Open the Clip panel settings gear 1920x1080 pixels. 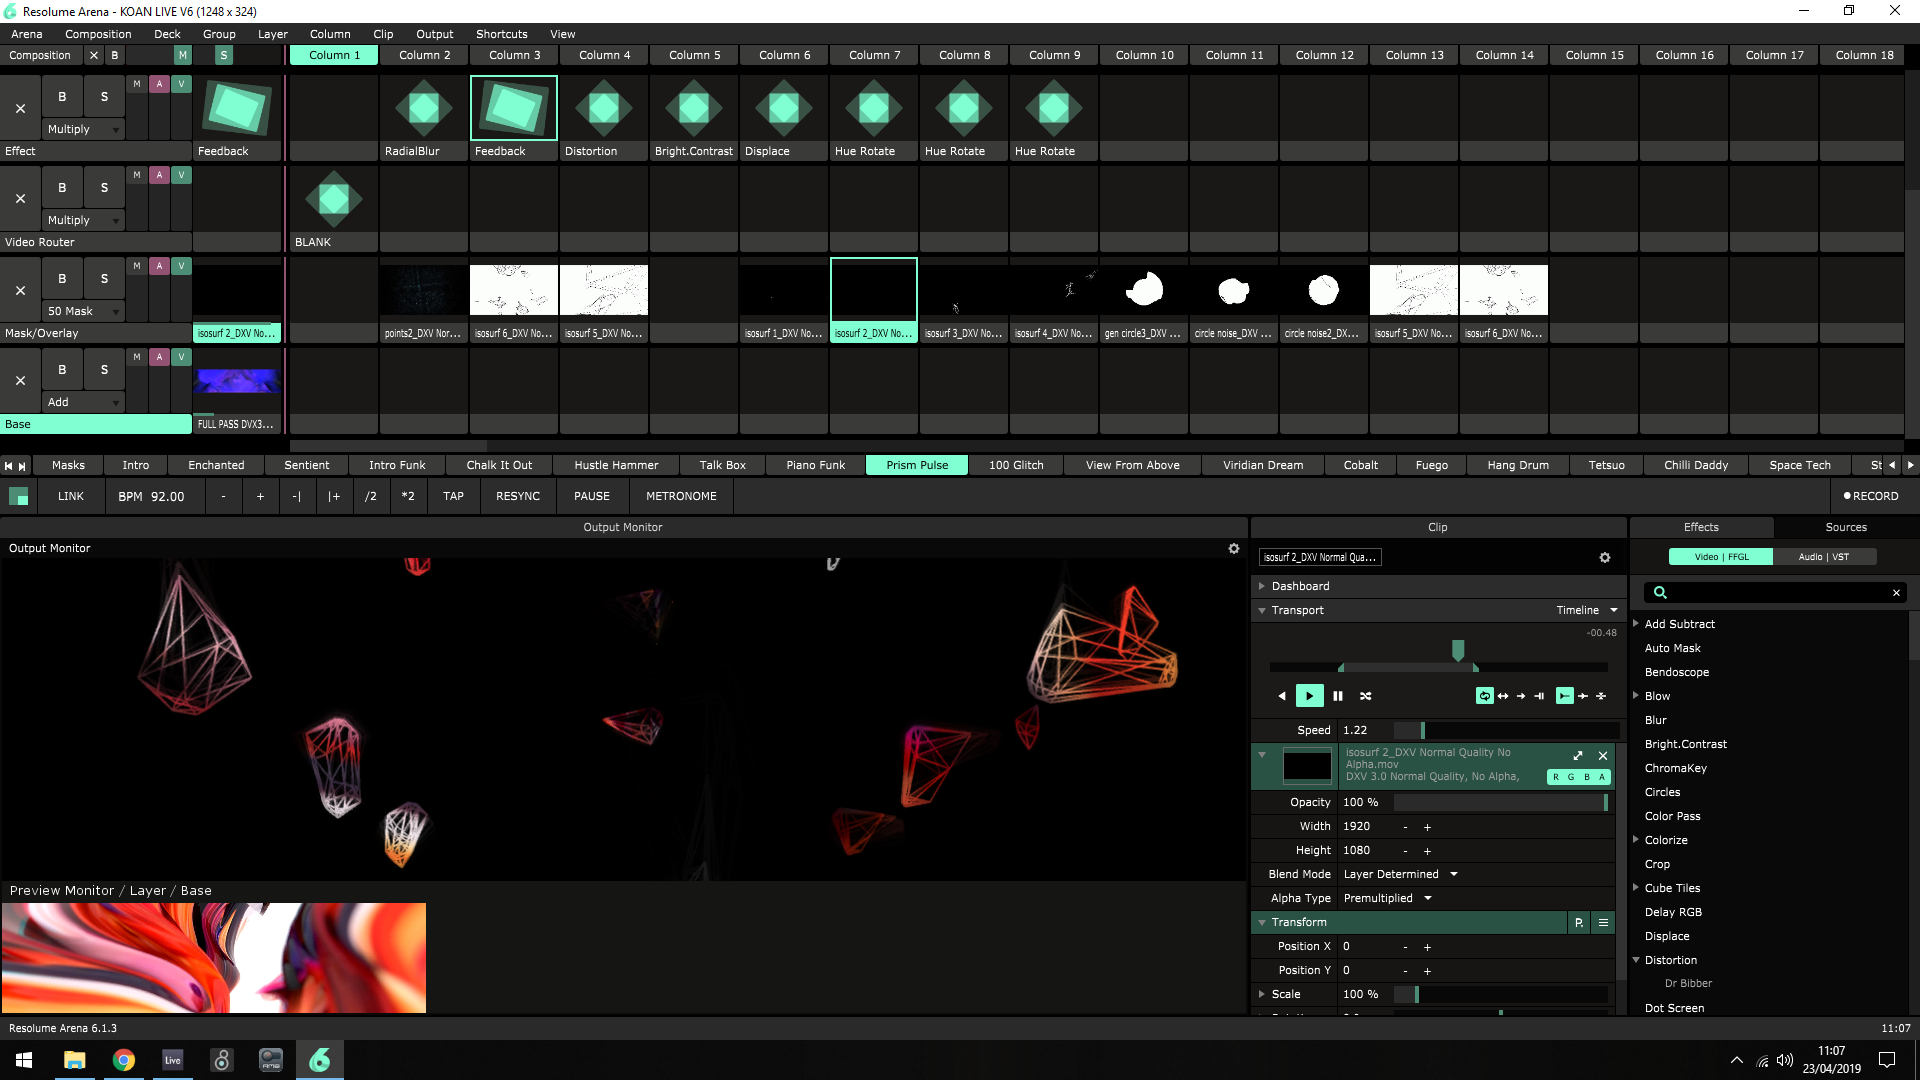[x=1605, y=558]
